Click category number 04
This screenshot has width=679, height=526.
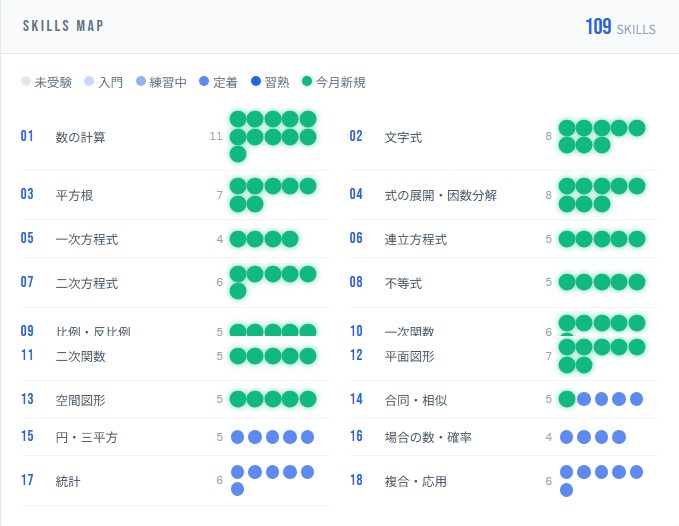(356, 194)
